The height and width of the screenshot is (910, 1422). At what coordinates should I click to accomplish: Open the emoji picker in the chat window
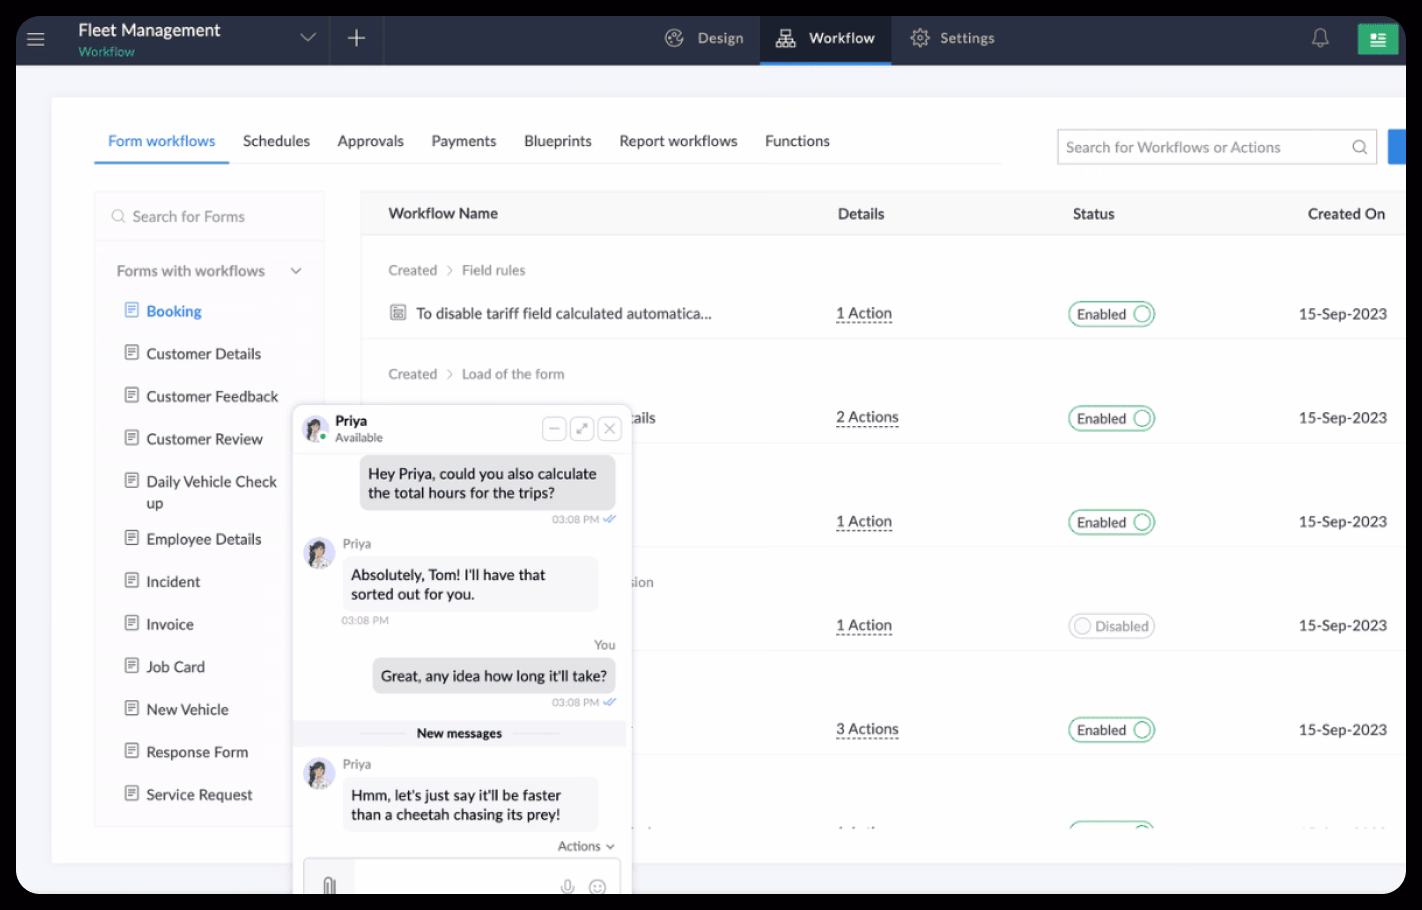[x=597, y=886]
